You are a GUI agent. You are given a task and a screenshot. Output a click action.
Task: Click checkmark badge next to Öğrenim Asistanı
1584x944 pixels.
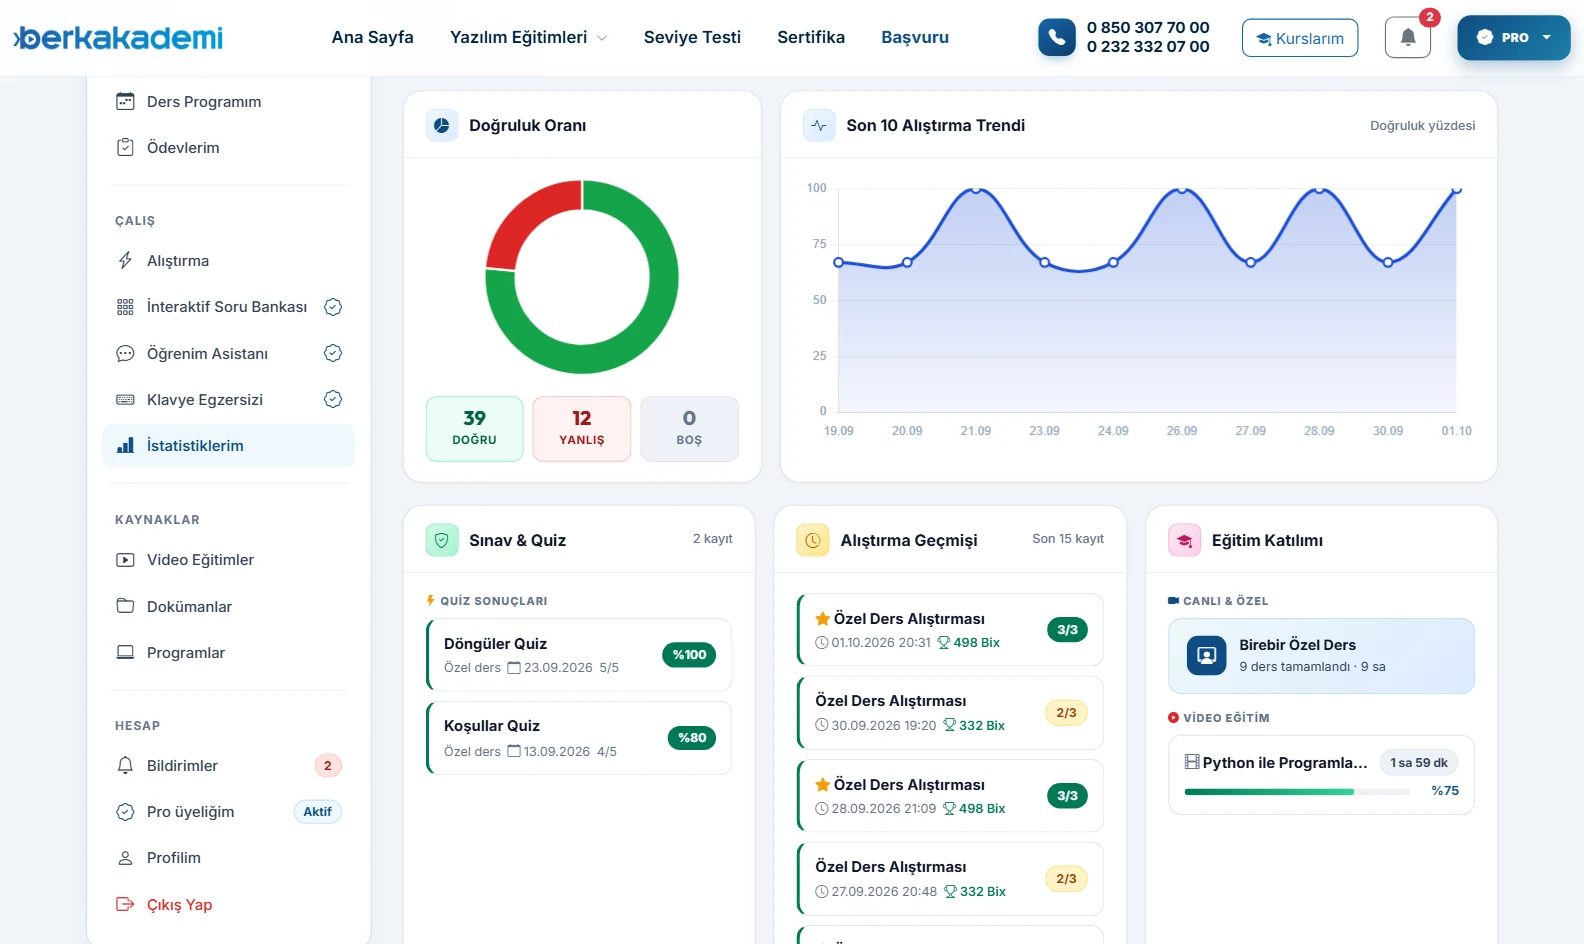[333, 353]
